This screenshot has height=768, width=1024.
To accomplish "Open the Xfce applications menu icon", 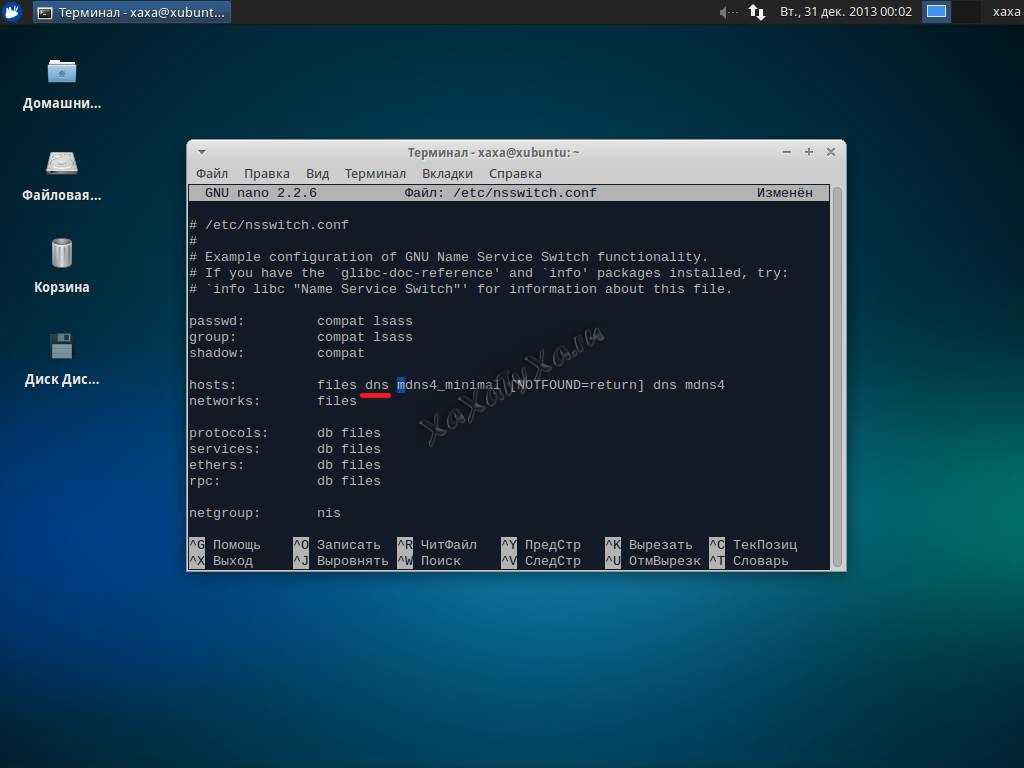I will click(x=13, y=12).
